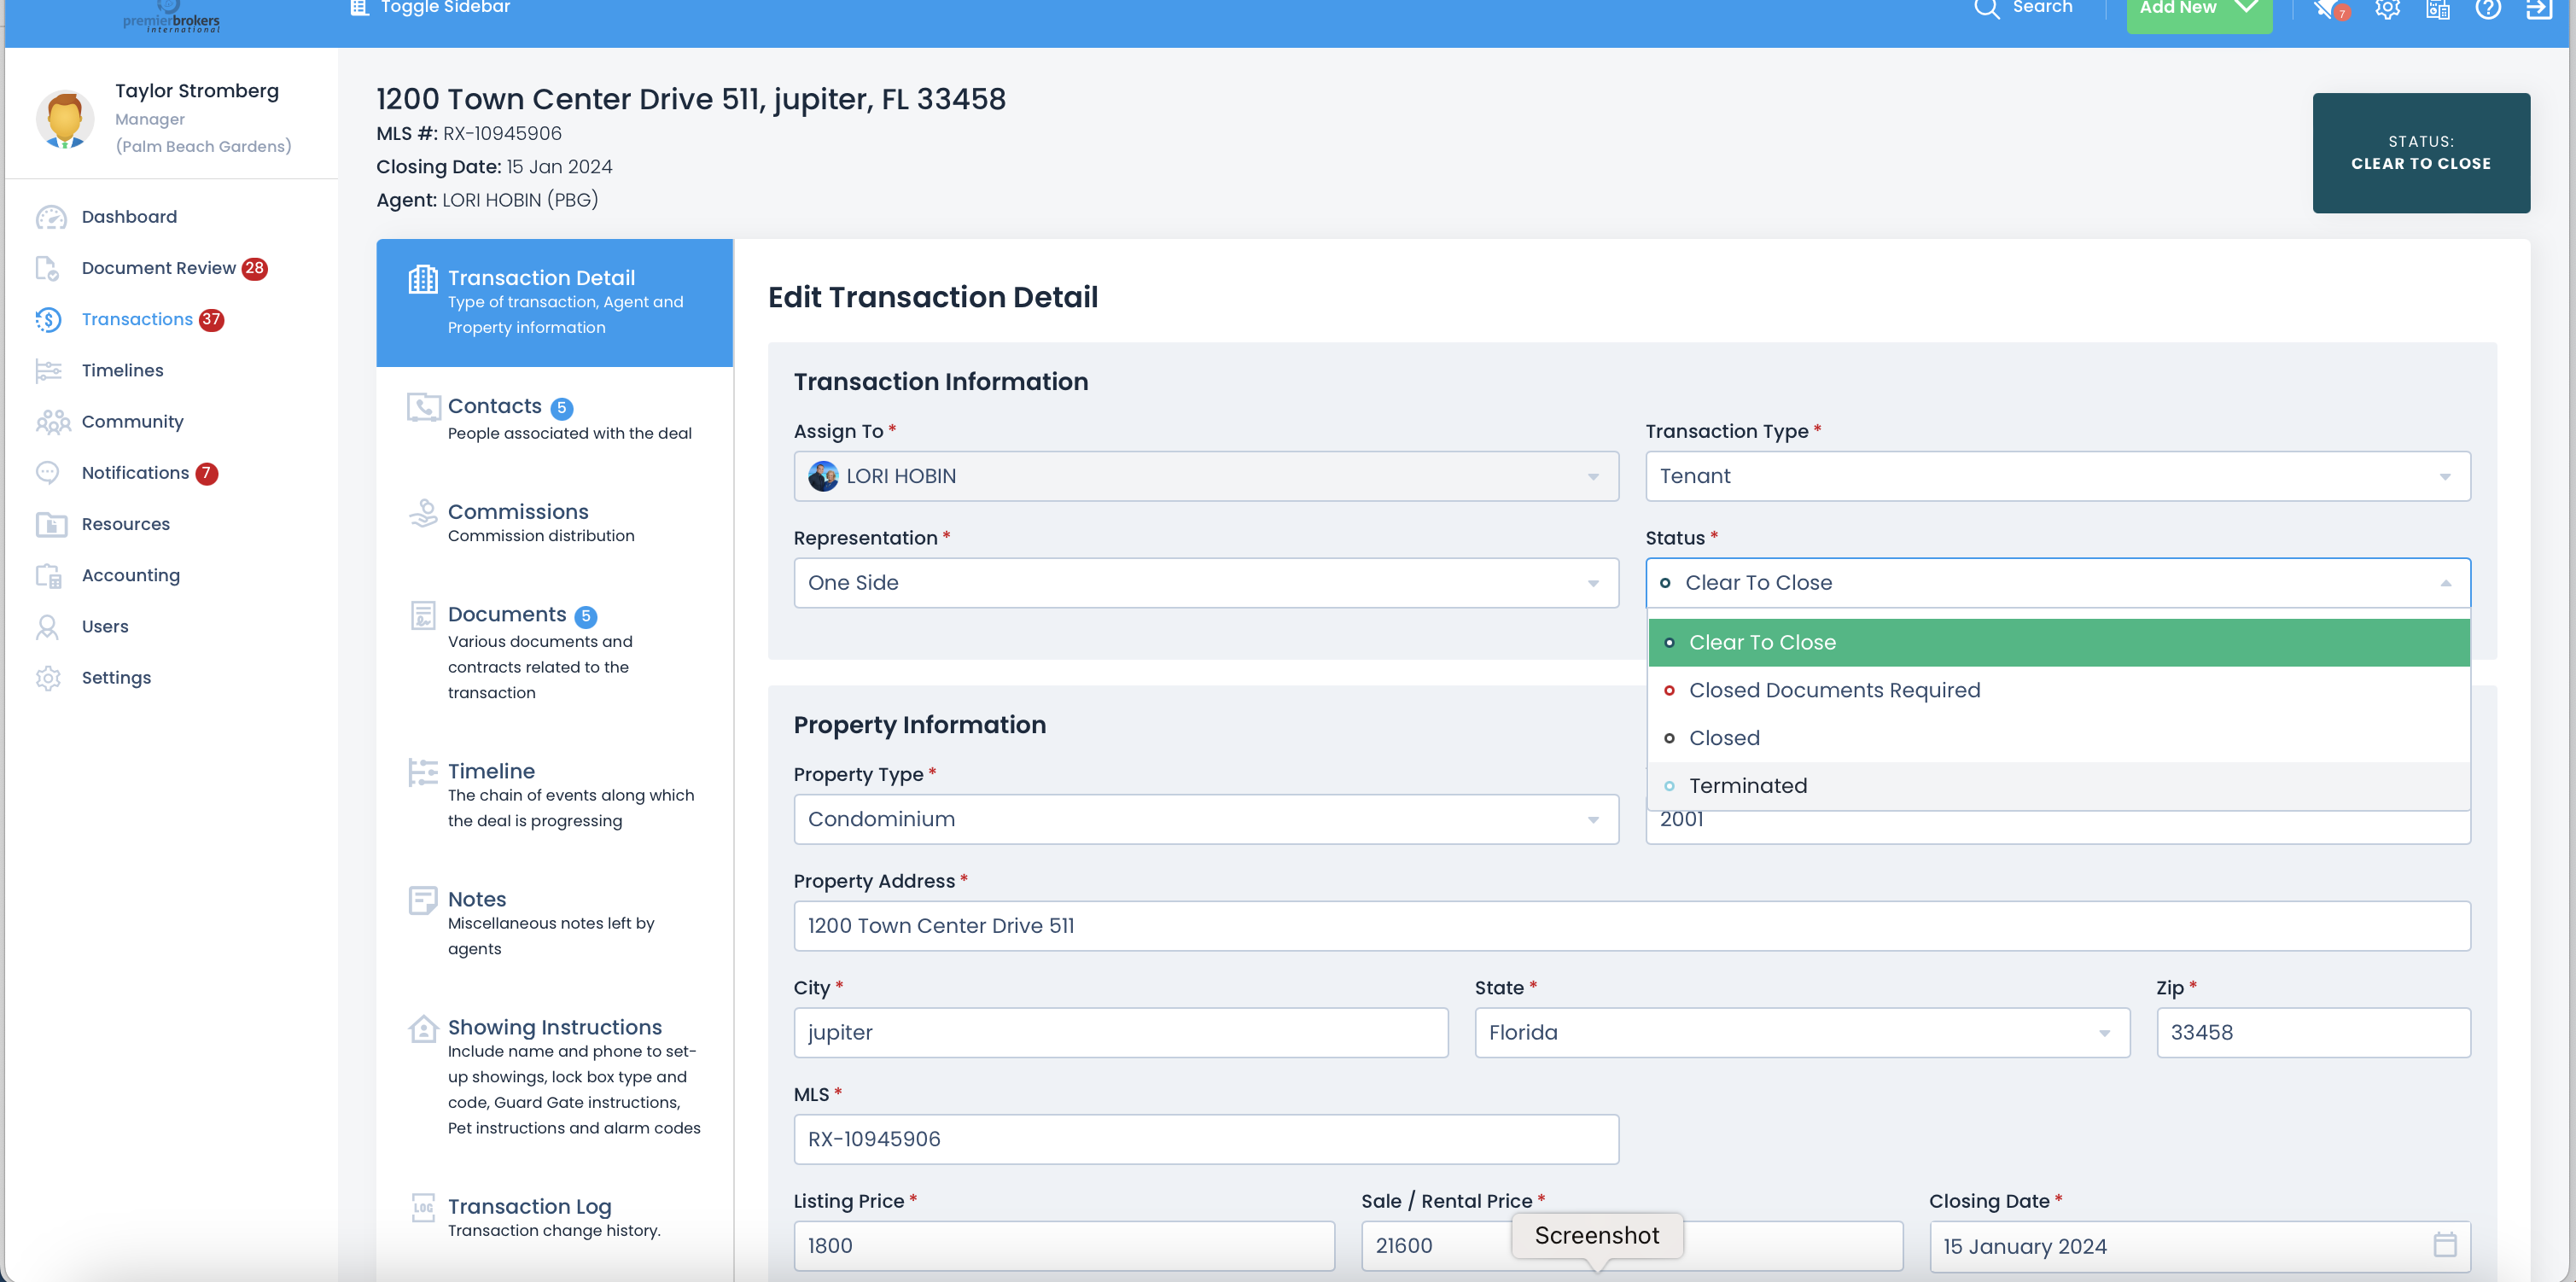Open Accounting in sidebar

tap(131, 575)
